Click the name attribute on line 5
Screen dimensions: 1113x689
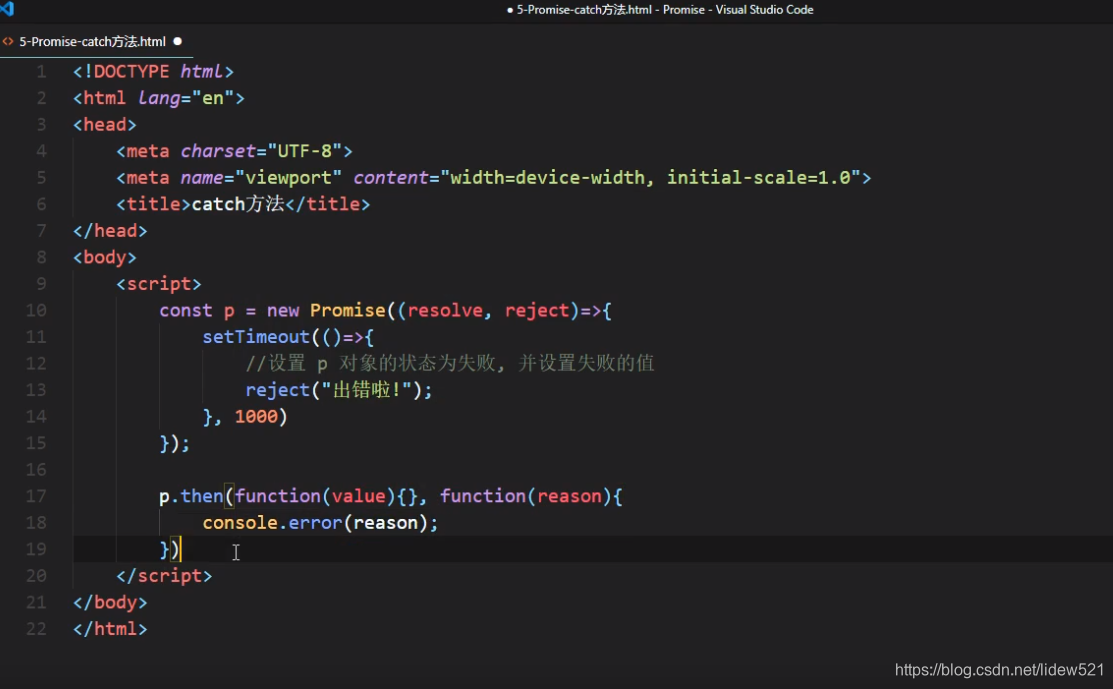[x=202, y=178]
